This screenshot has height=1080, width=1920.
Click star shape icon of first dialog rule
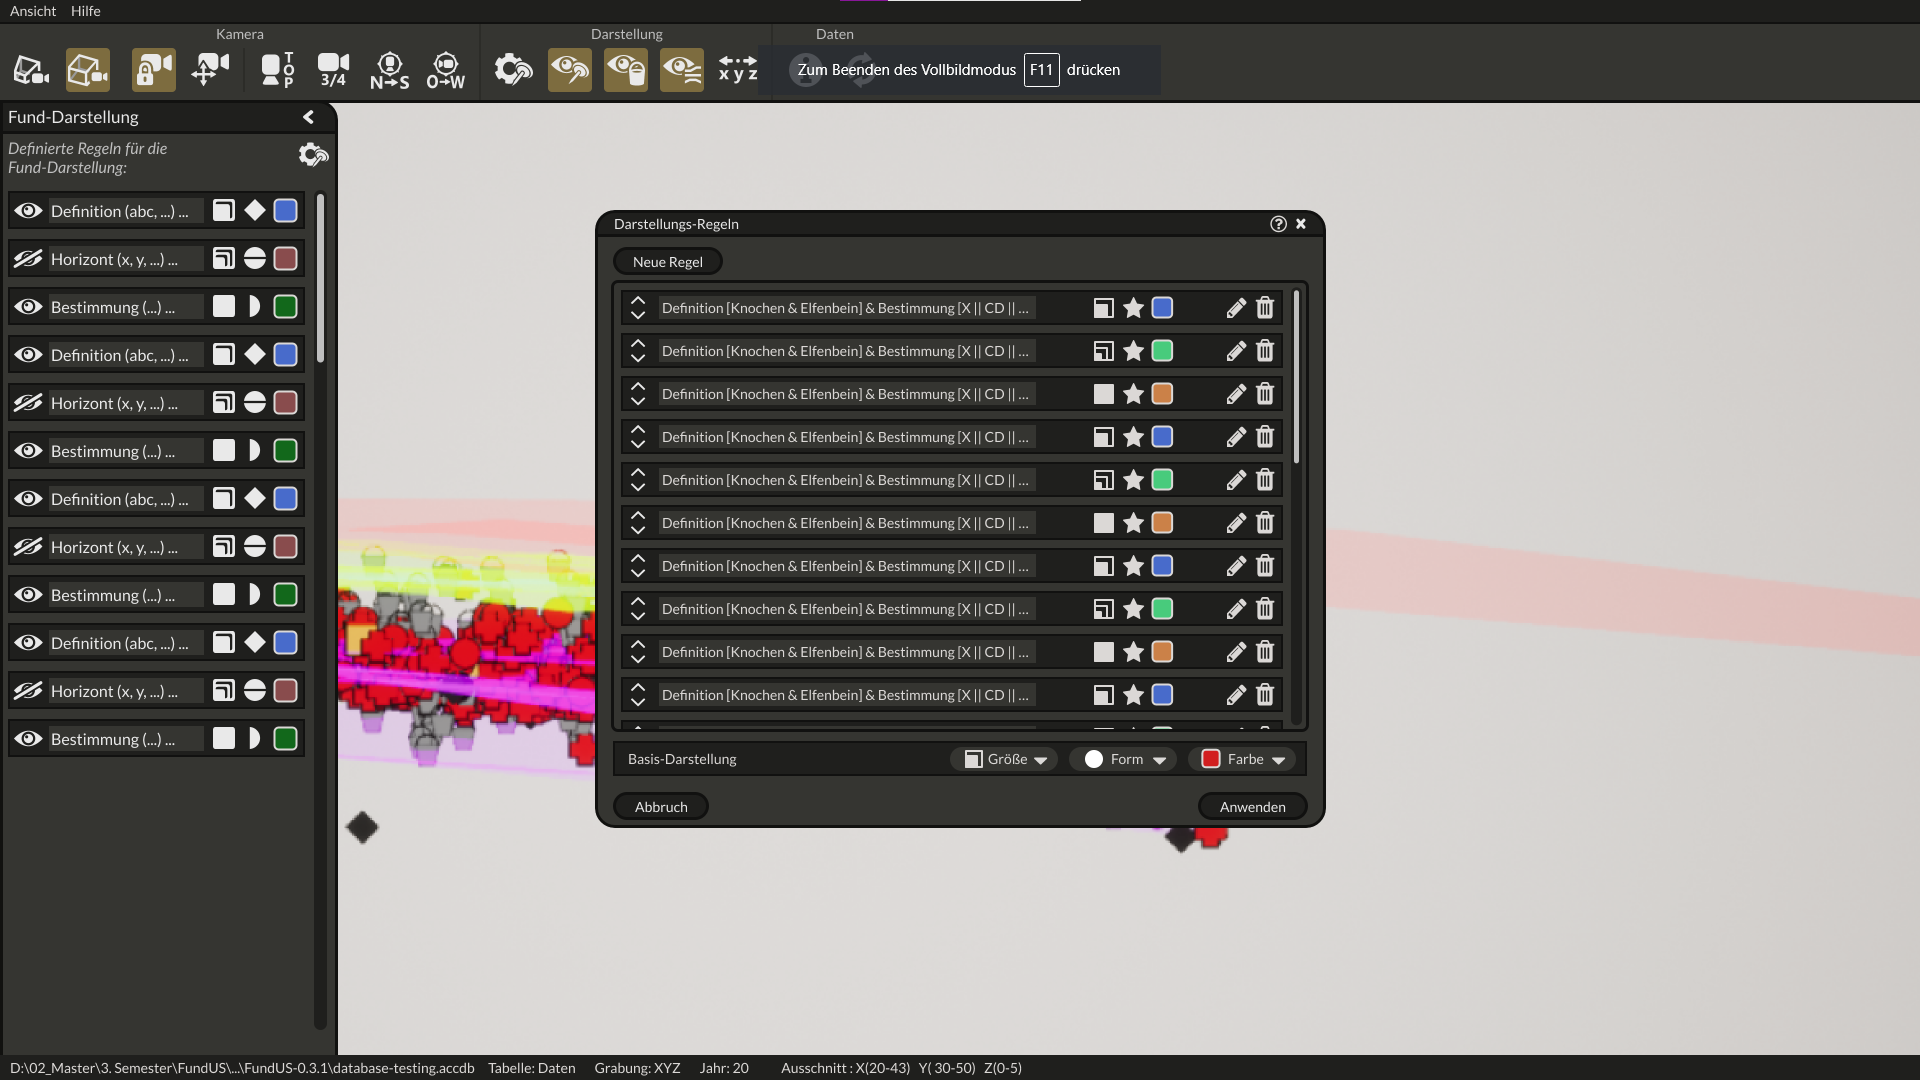pos(1133,308)
